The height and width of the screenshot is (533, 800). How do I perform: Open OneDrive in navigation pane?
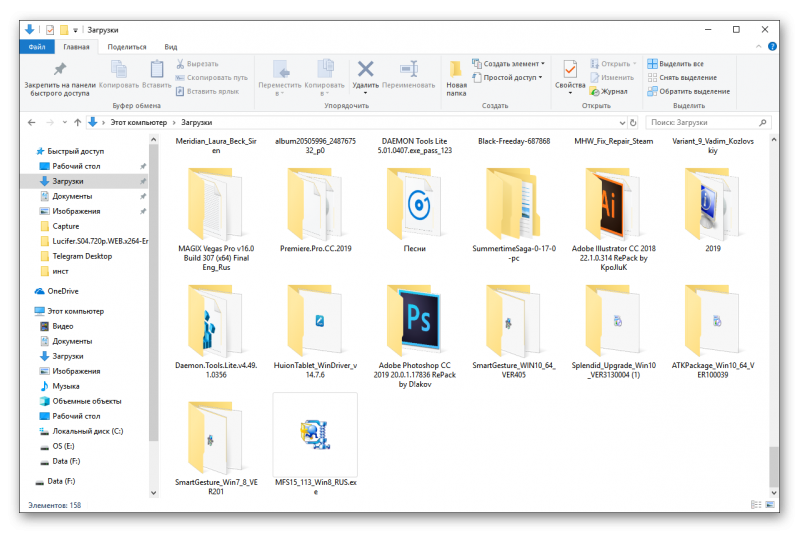coord(63,291)
